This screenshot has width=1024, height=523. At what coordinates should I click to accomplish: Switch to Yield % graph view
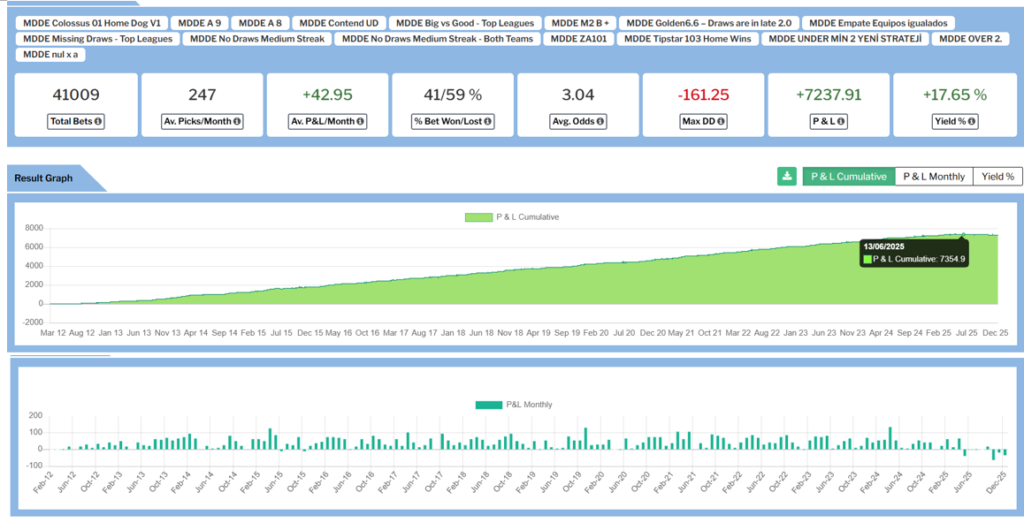pyautogui.click(x=997, y=176)
